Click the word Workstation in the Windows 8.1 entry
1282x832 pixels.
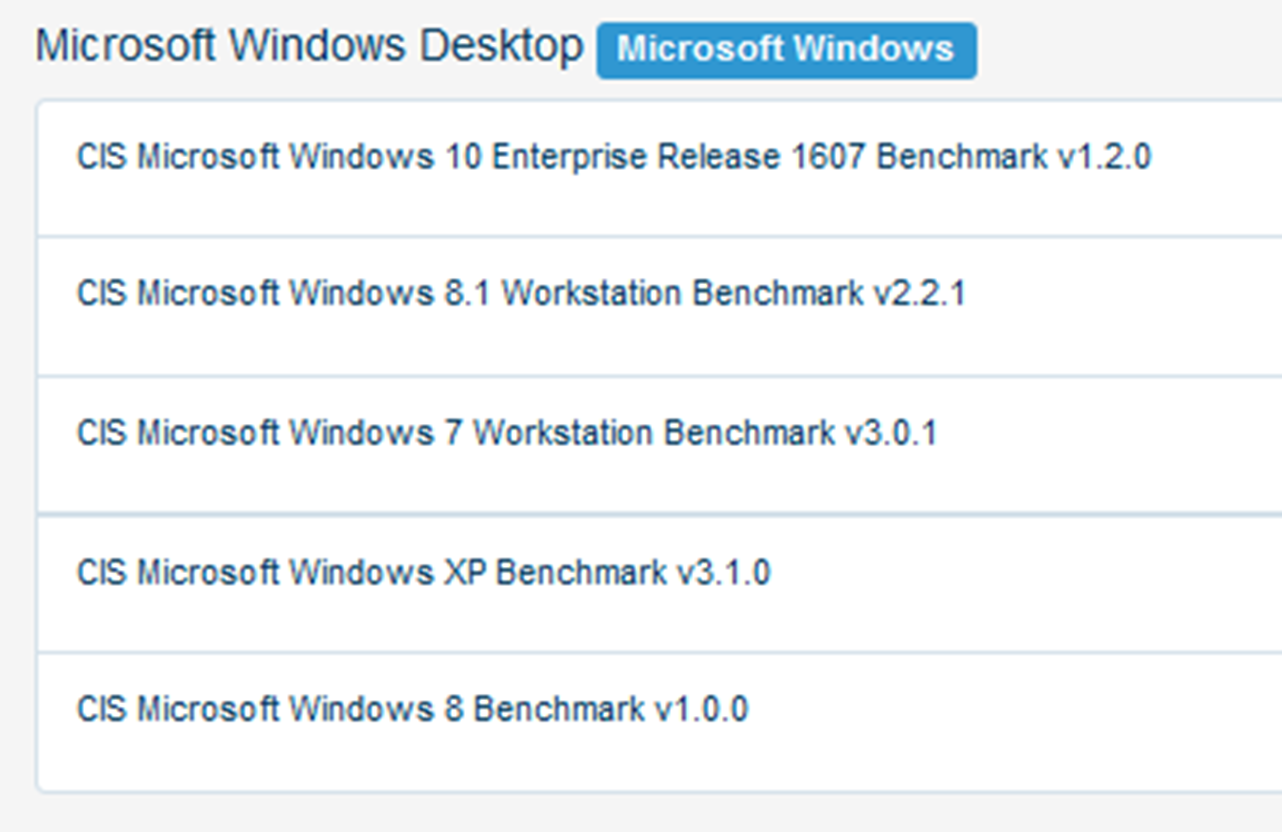pos(592,293)
